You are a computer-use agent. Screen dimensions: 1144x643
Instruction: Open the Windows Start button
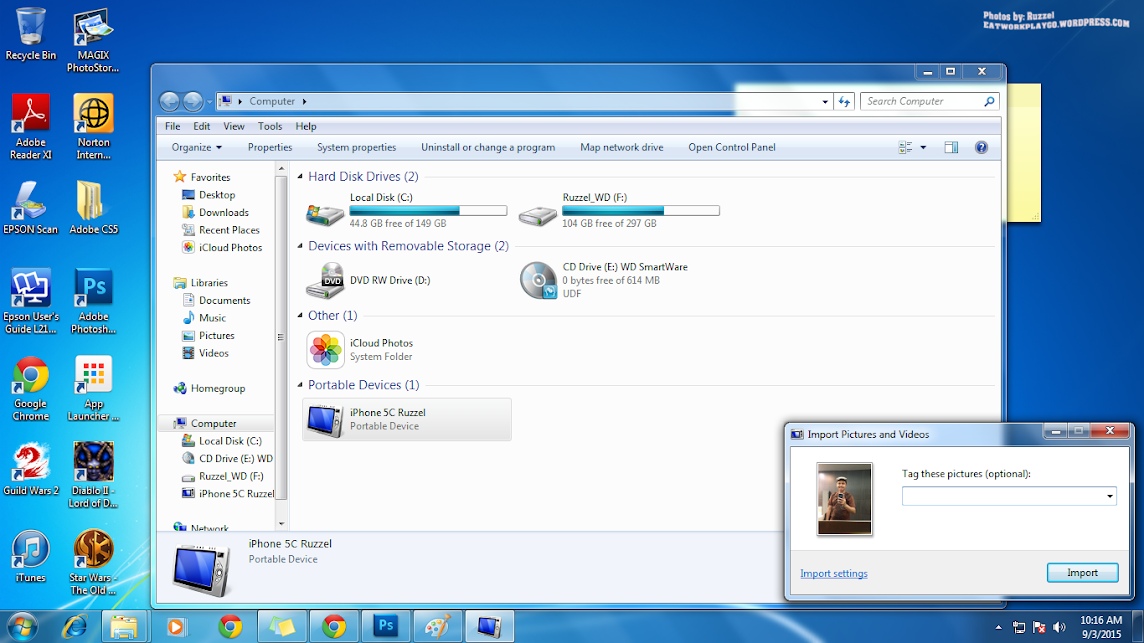(22, 626)
